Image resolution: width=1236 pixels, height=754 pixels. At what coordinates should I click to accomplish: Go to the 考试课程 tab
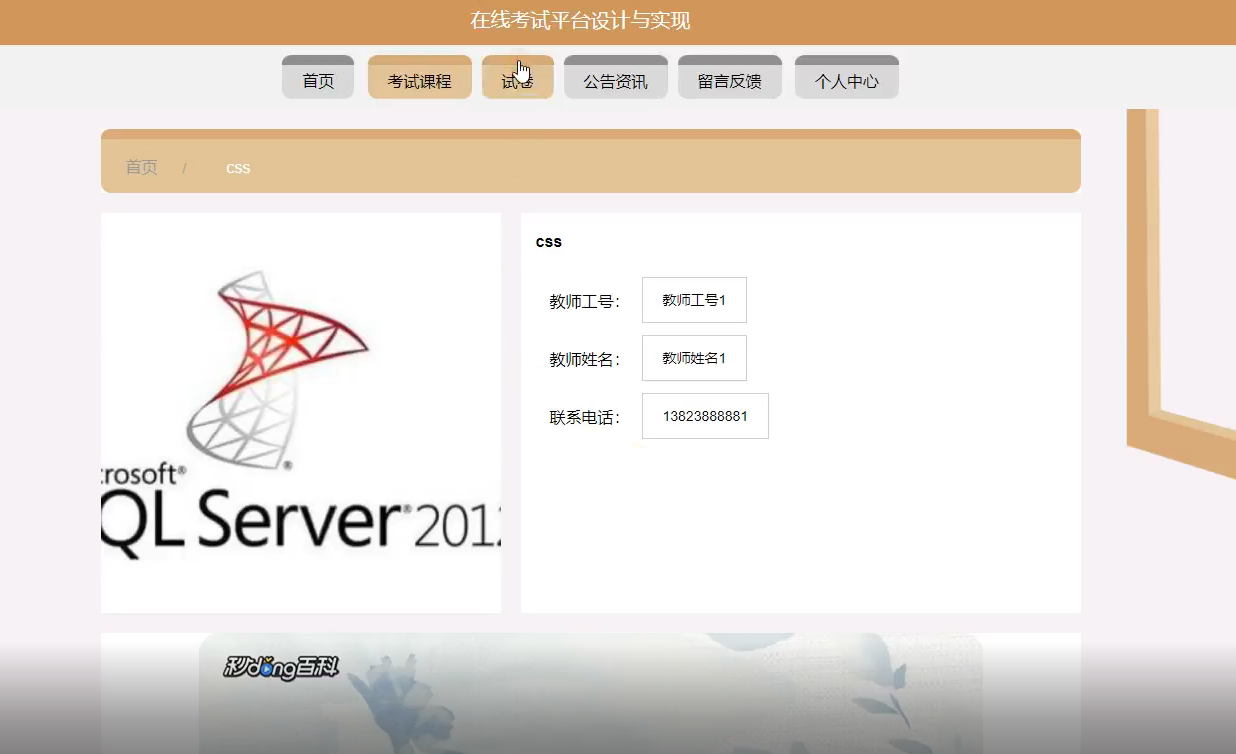[420, 77]
